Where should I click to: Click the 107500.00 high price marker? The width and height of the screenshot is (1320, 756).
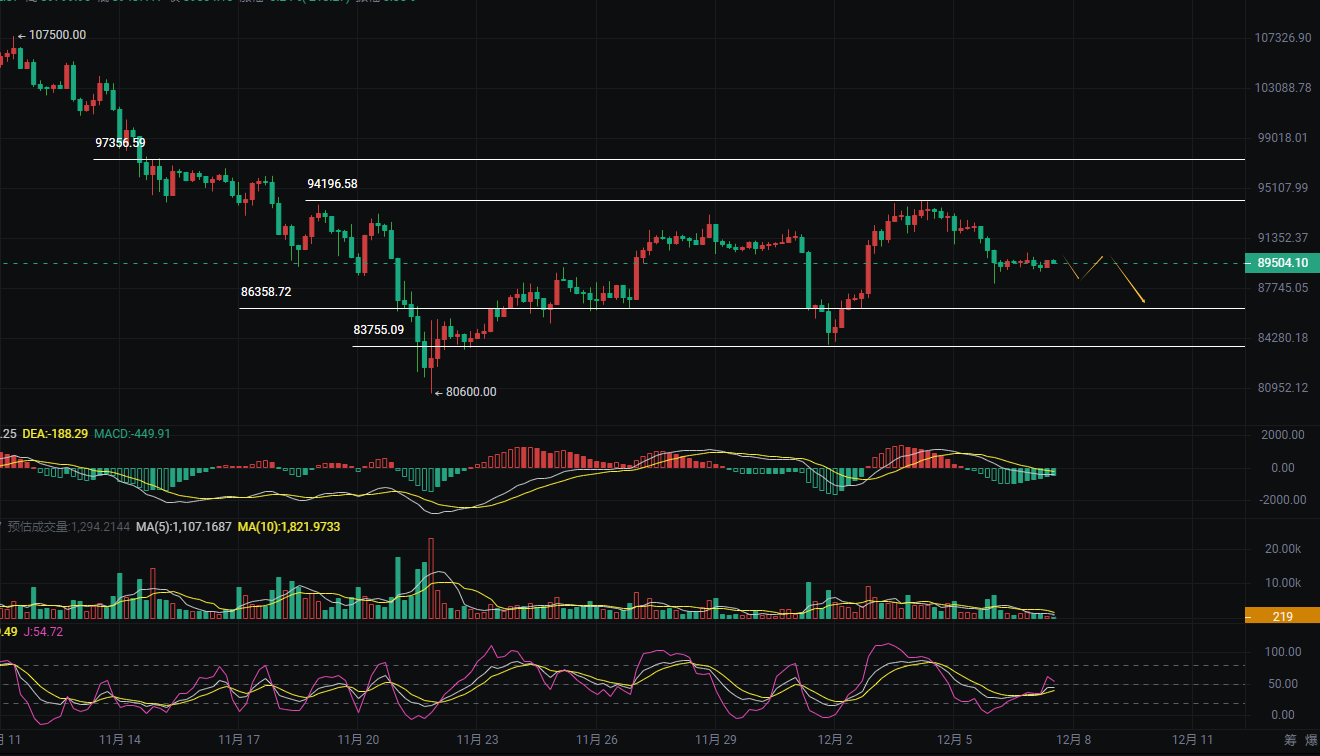57,35
